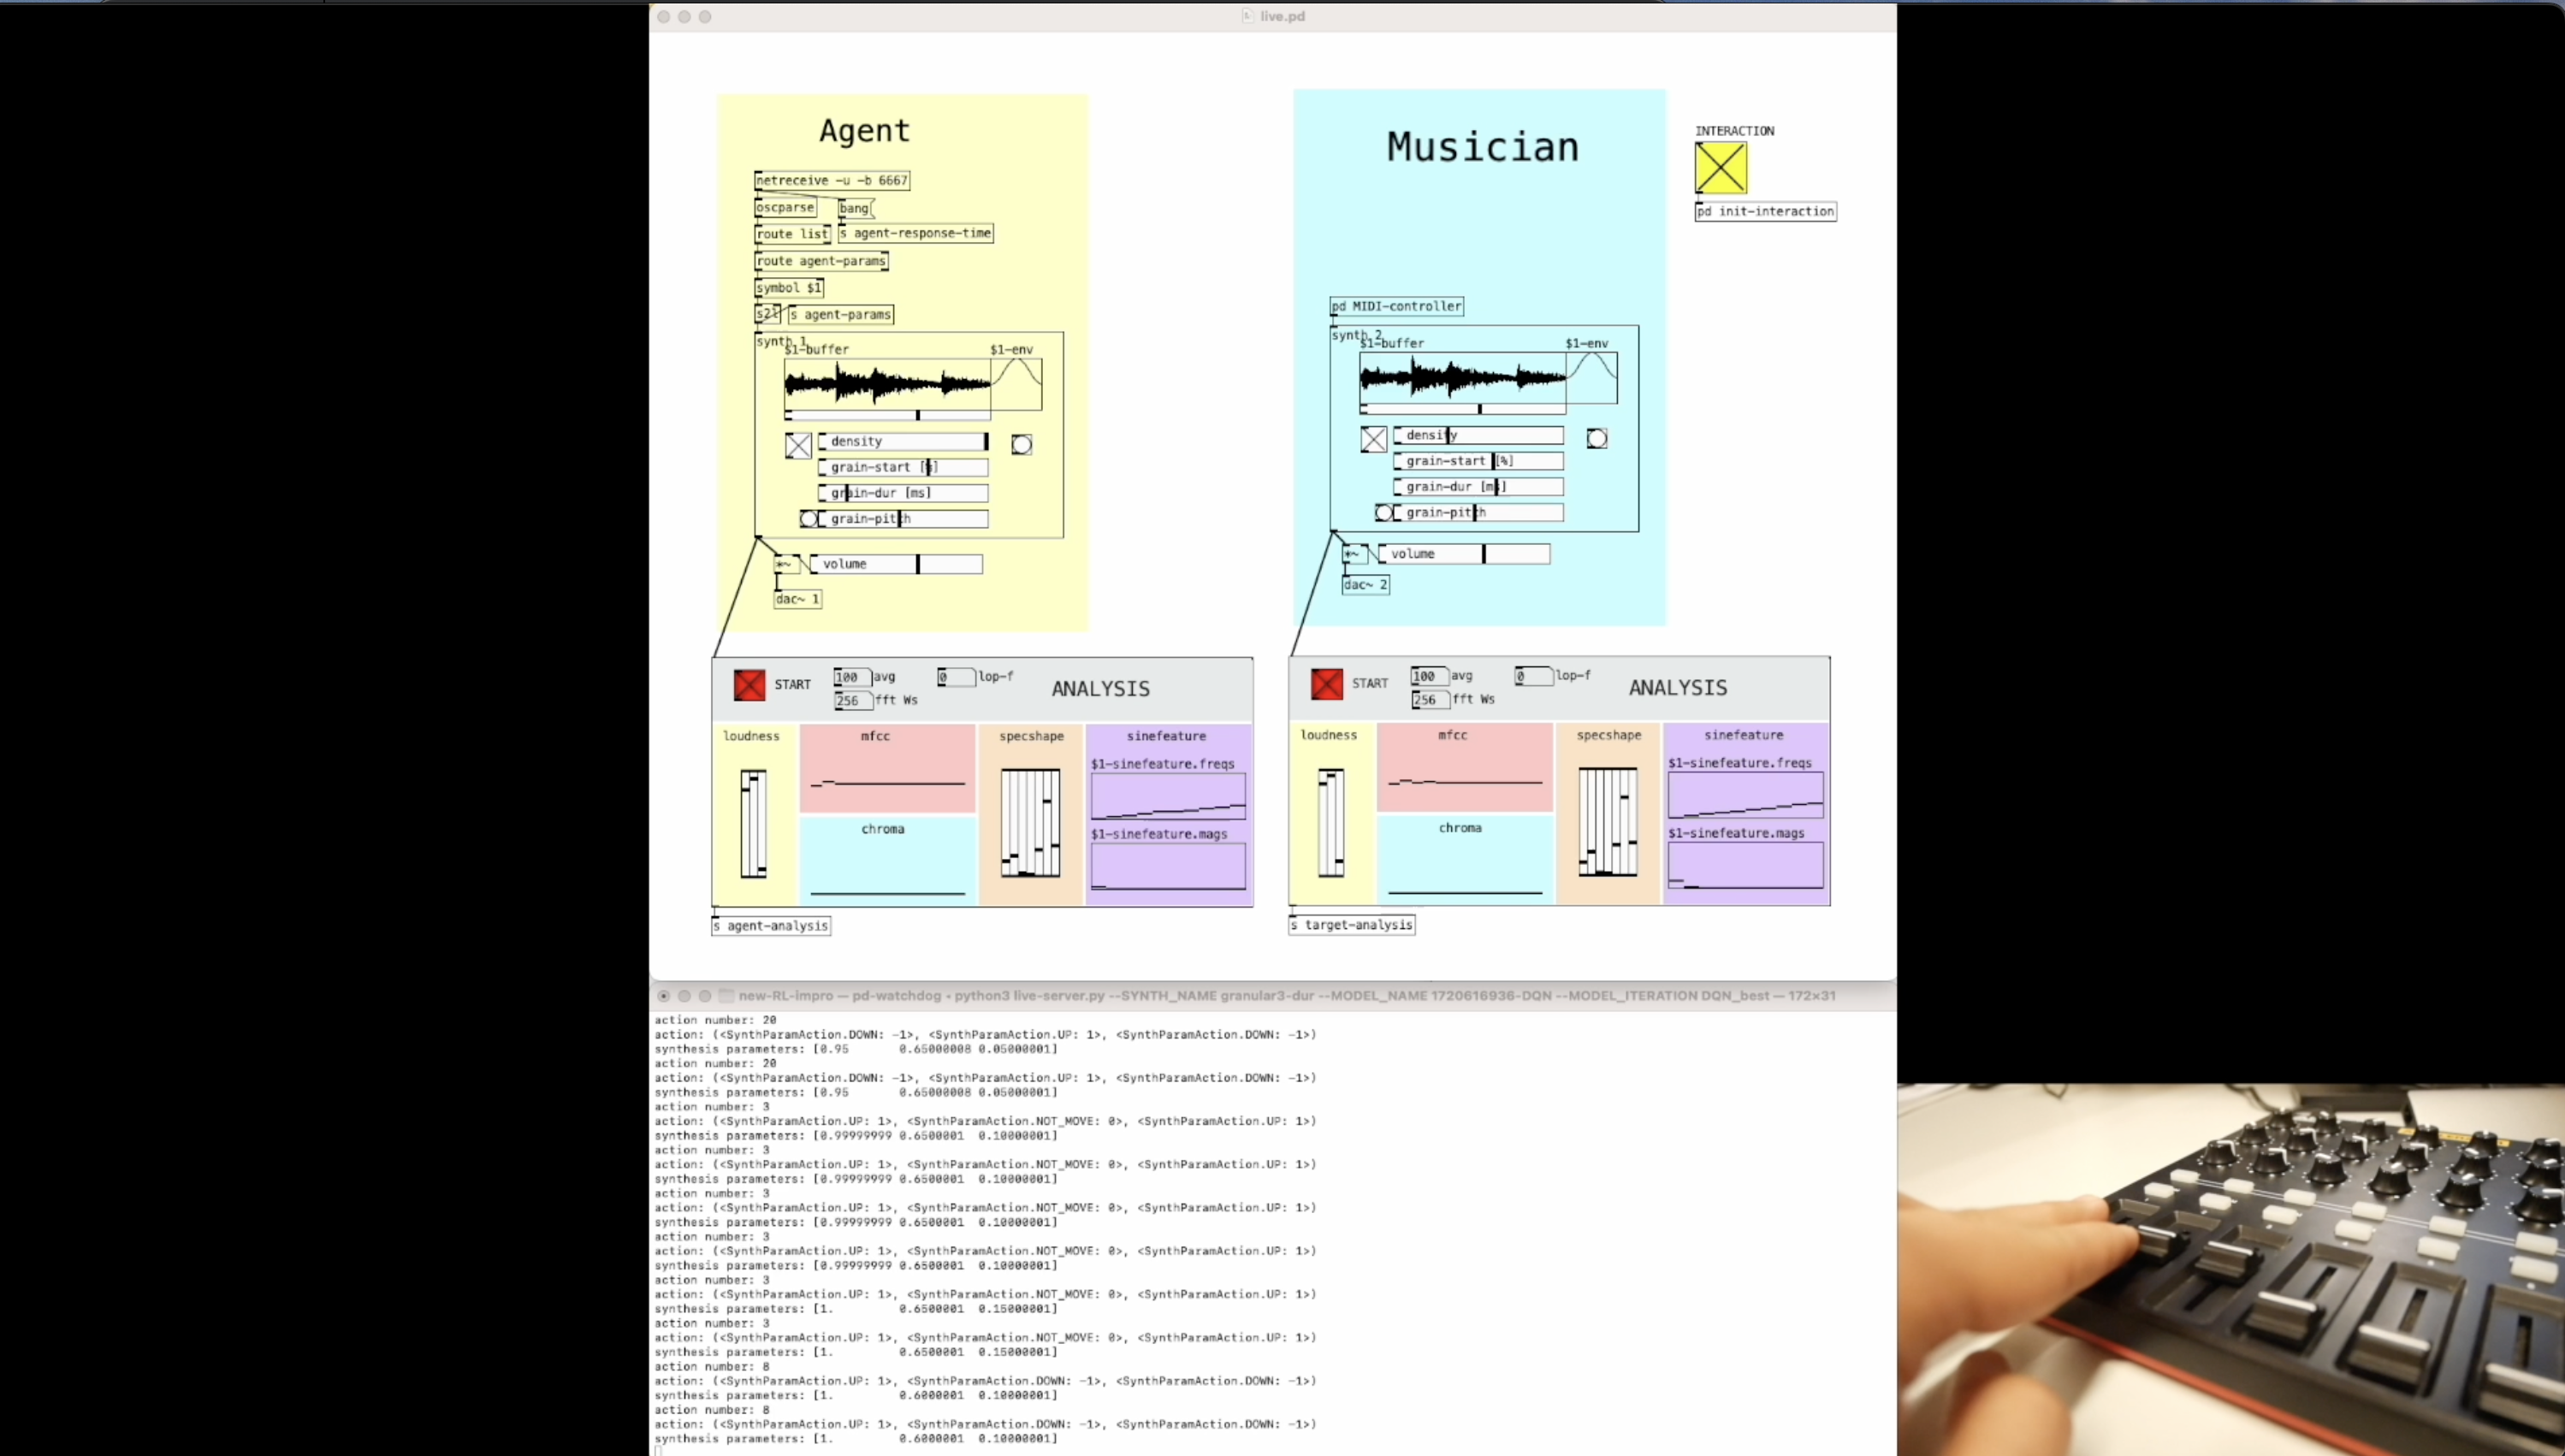Open the pd MIDI-controller subpatch
This screenshot has height=1456, width=2565.
[1396, 306]
